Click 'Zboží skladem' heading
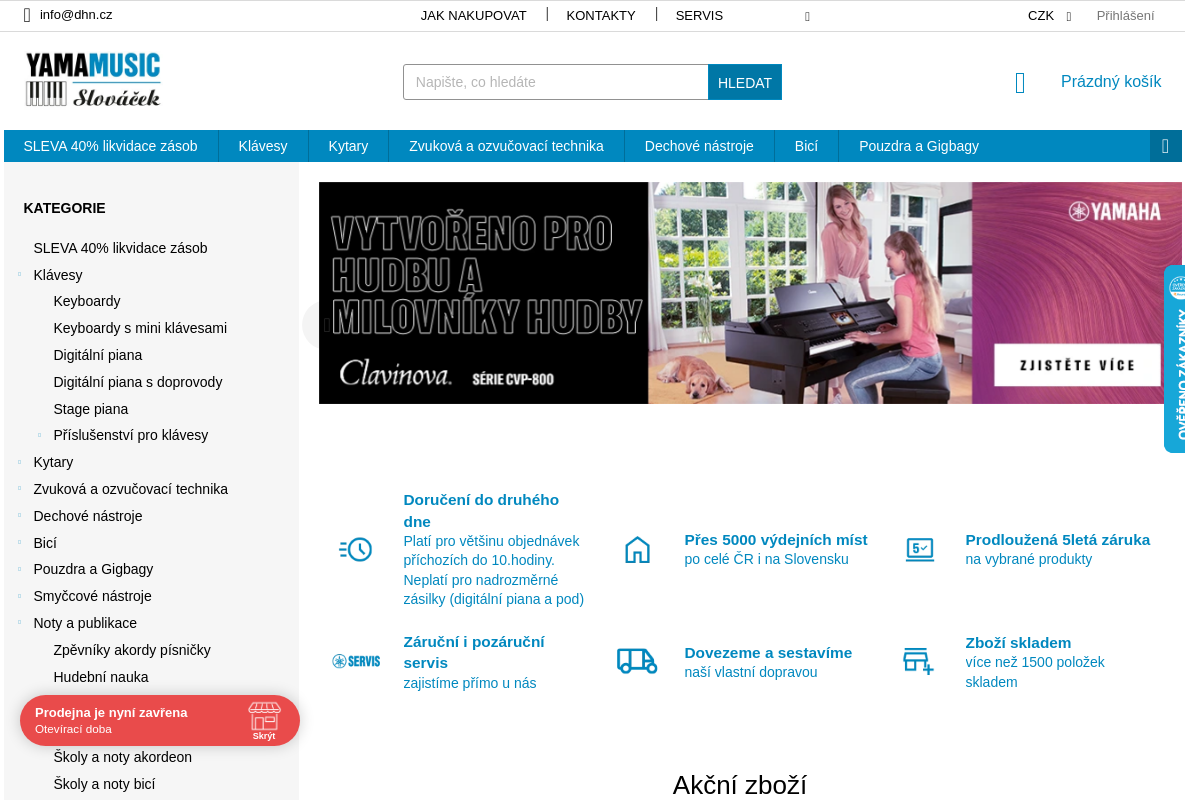This screenshot has width=1200, height=800. pos(1018,642)
